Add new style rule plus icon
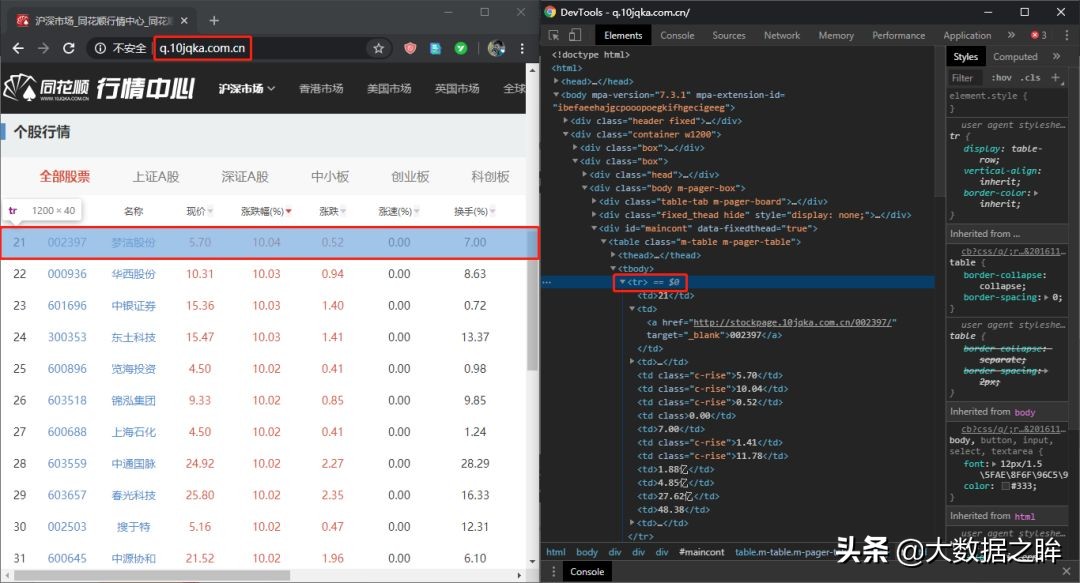This screenshot has height=583, width=1080. click(1056, 78)
